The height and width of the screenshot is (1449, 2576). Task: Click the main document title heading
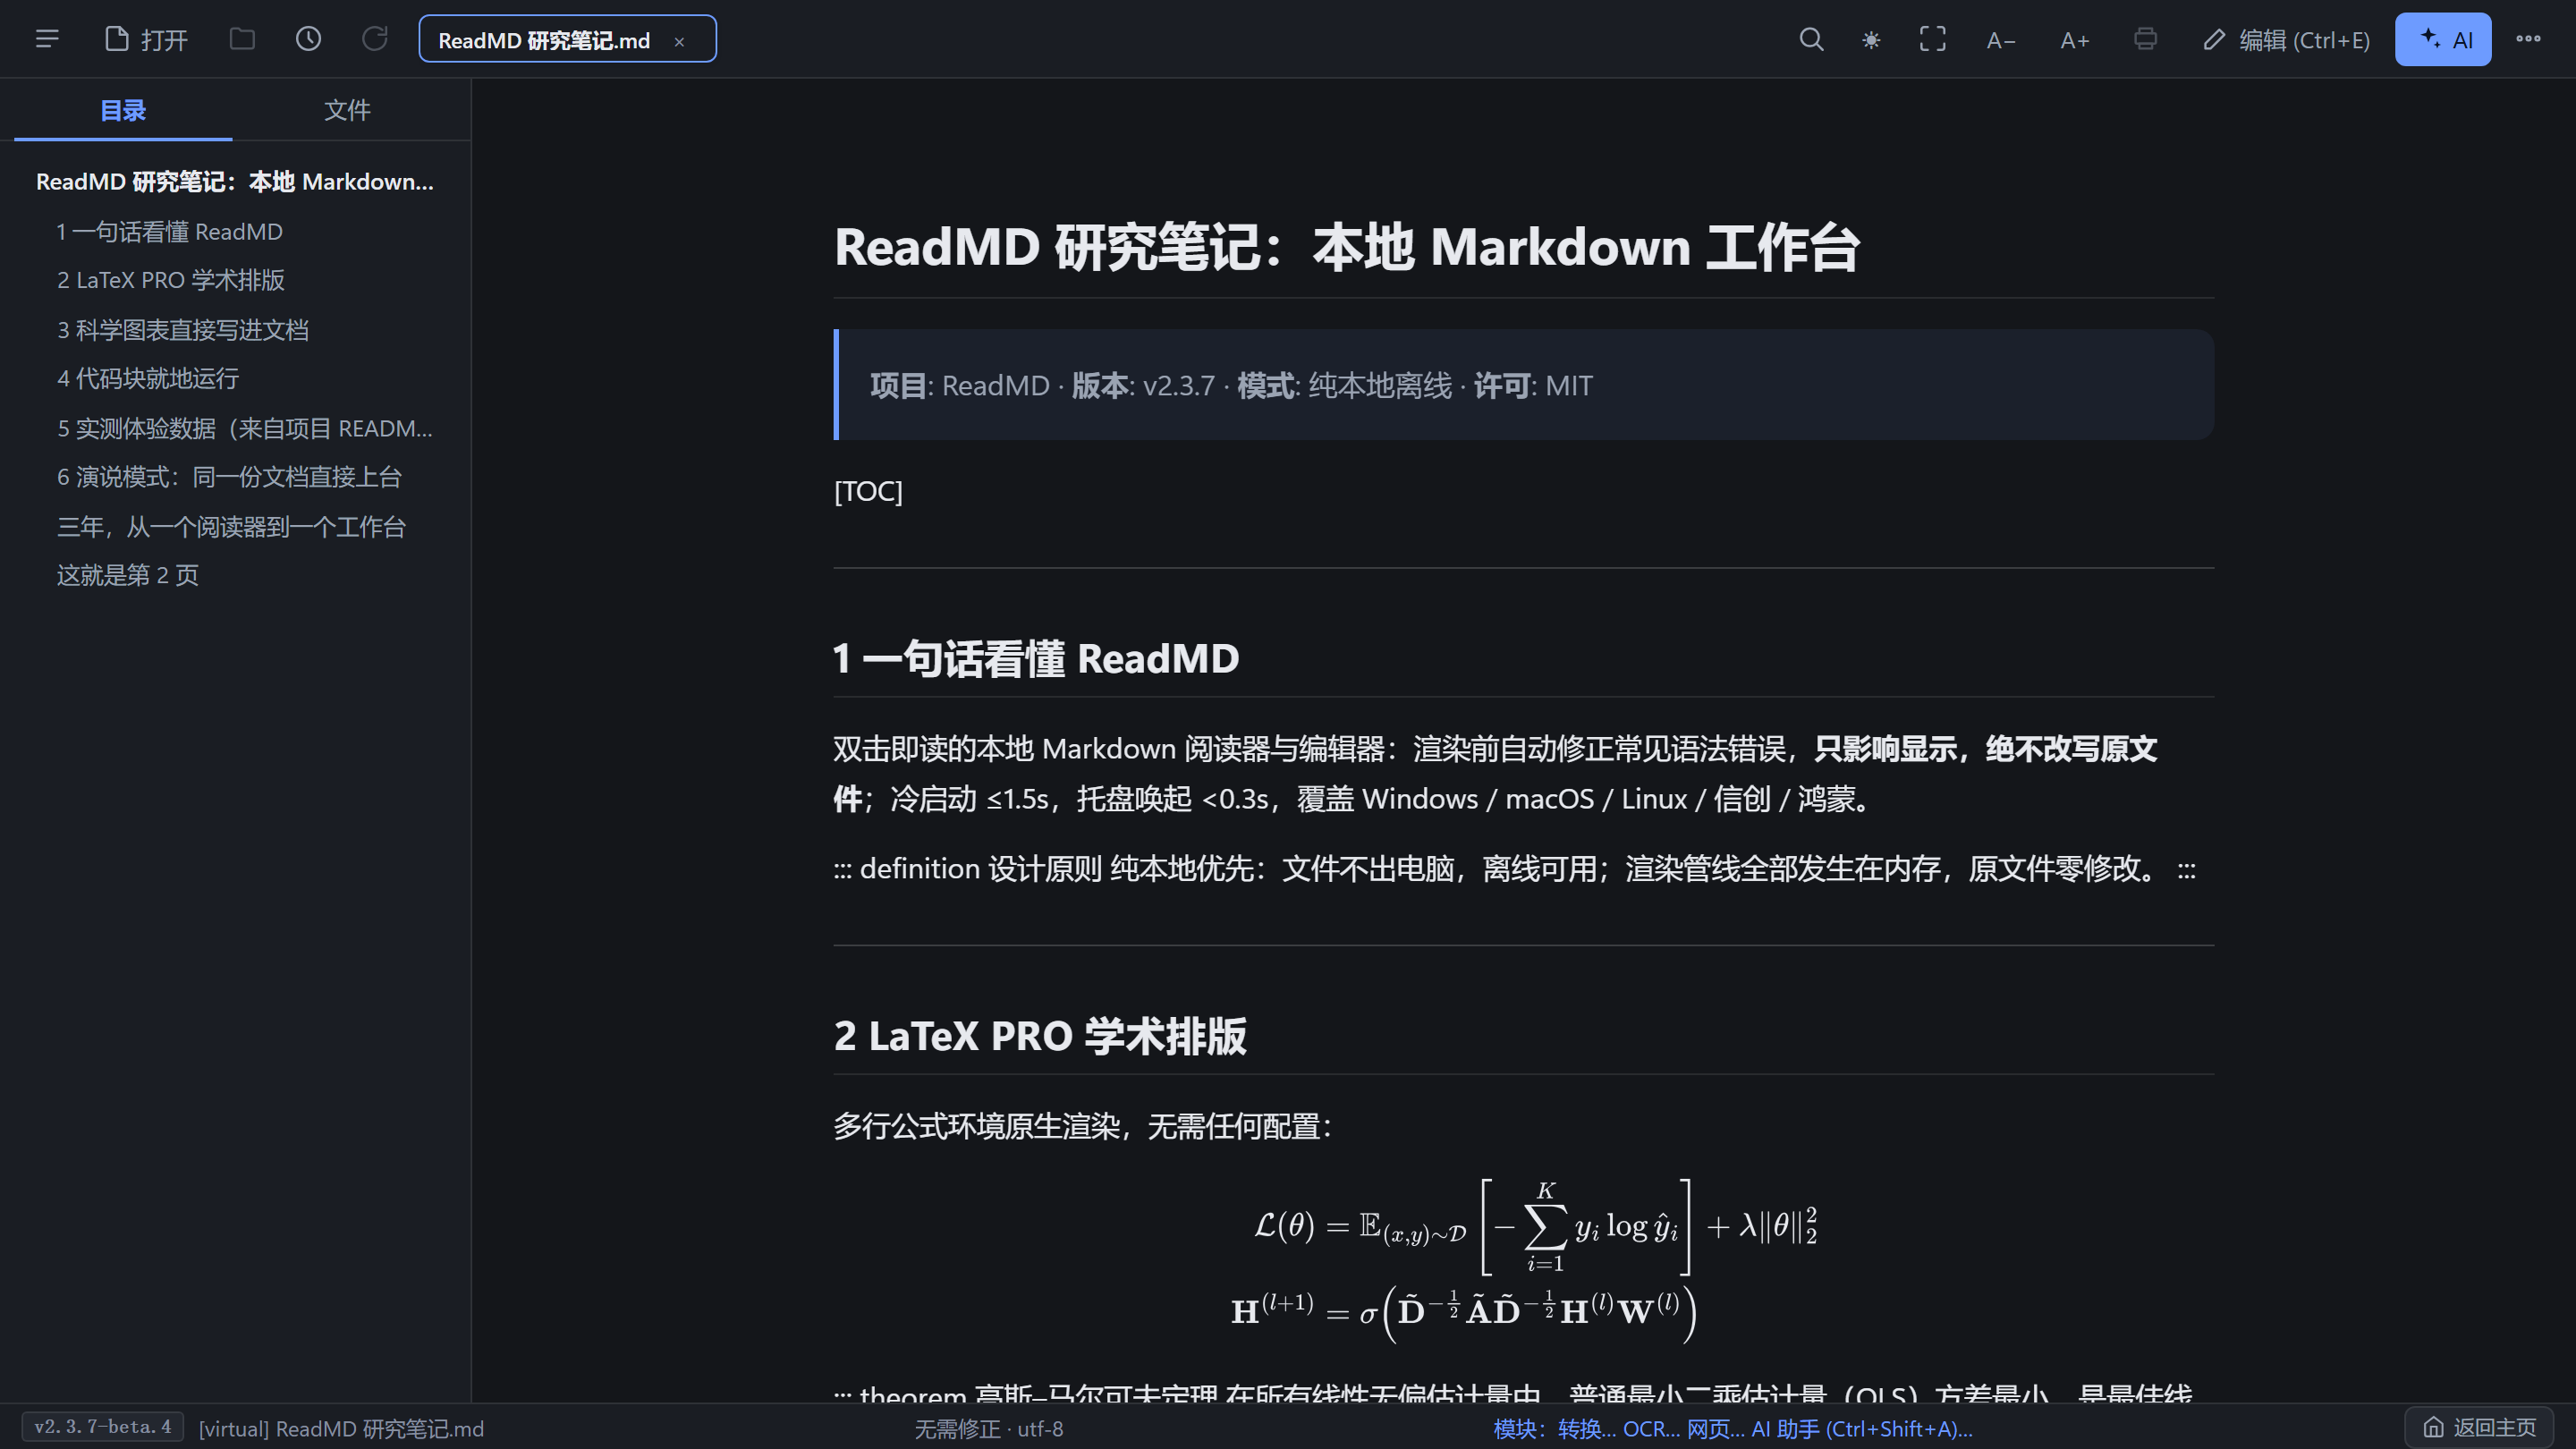pos(1347,247)
